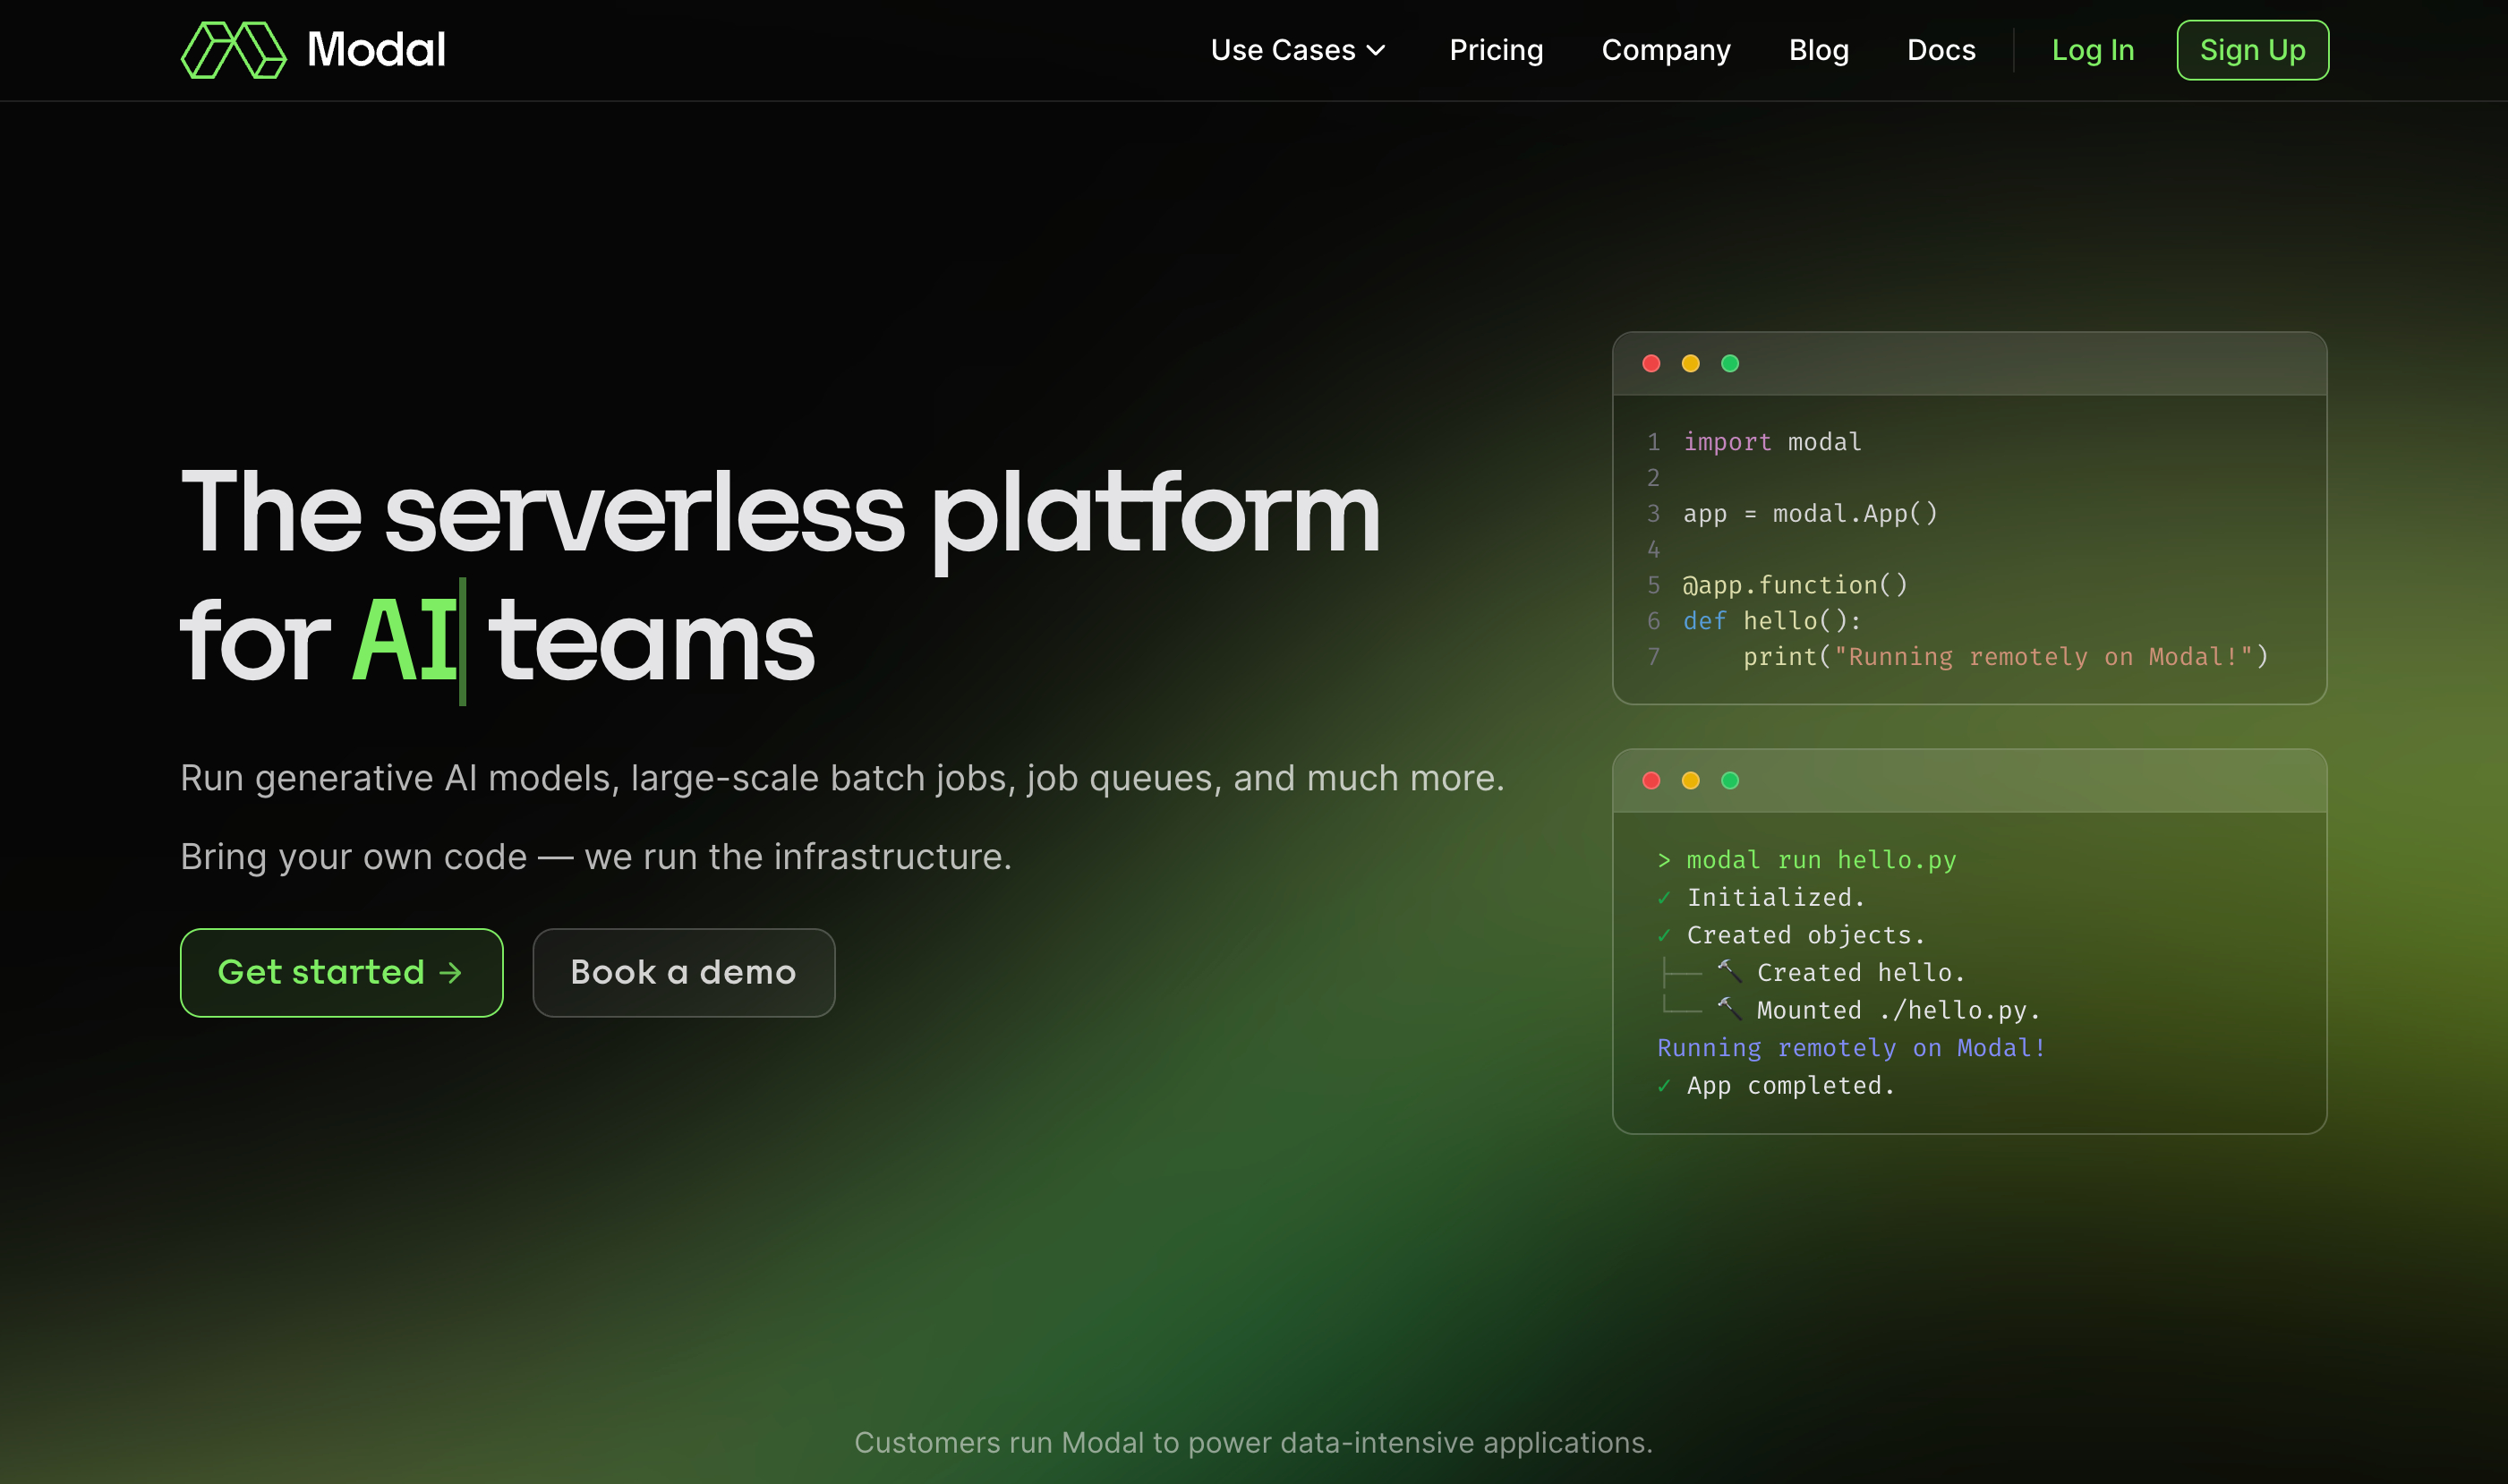Click red dot on code editor window

(x=1651, y=363)
